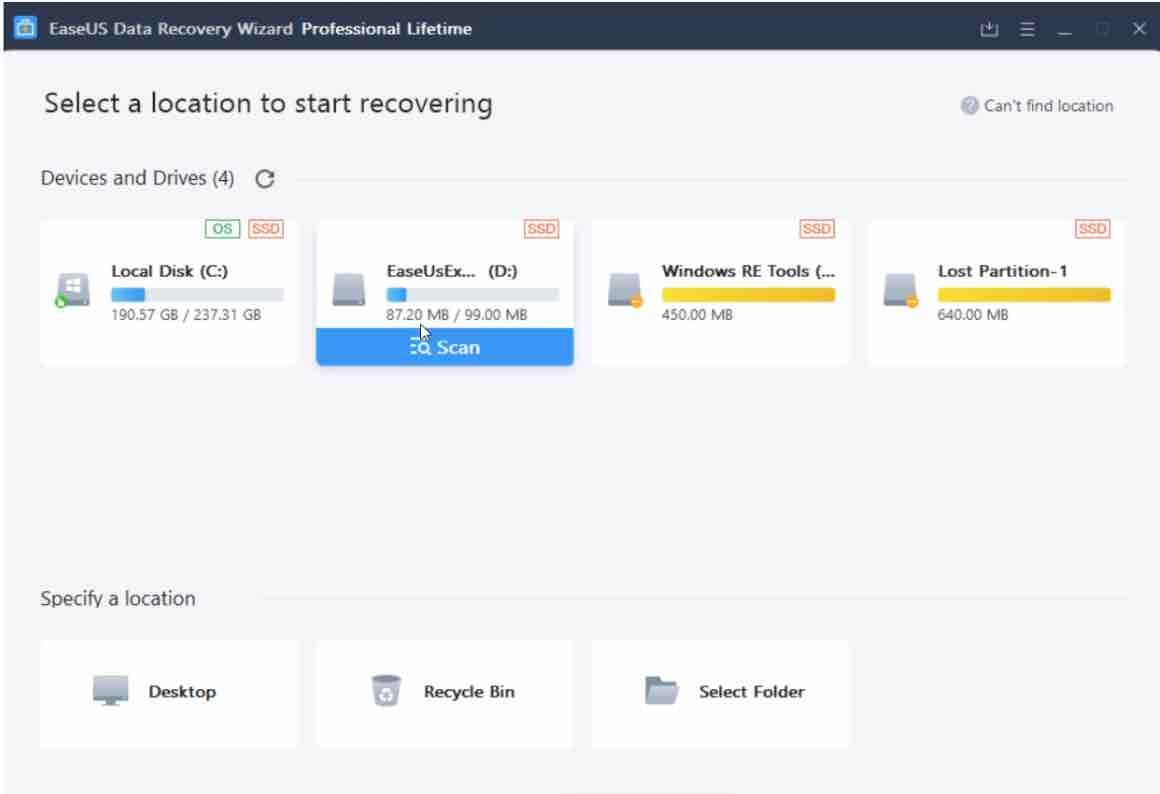The image size is (1160, 794).
Task: Open the Select Folder option
Action: click(721, 693)
